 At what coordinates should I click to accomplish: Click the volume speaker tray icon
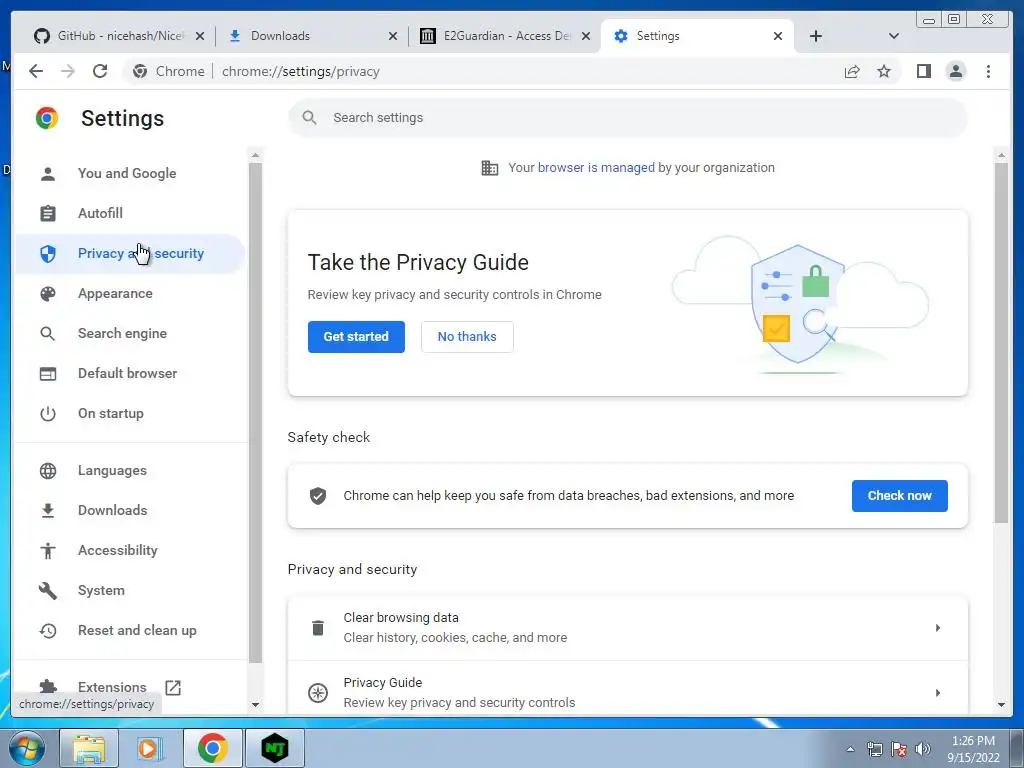922,749
